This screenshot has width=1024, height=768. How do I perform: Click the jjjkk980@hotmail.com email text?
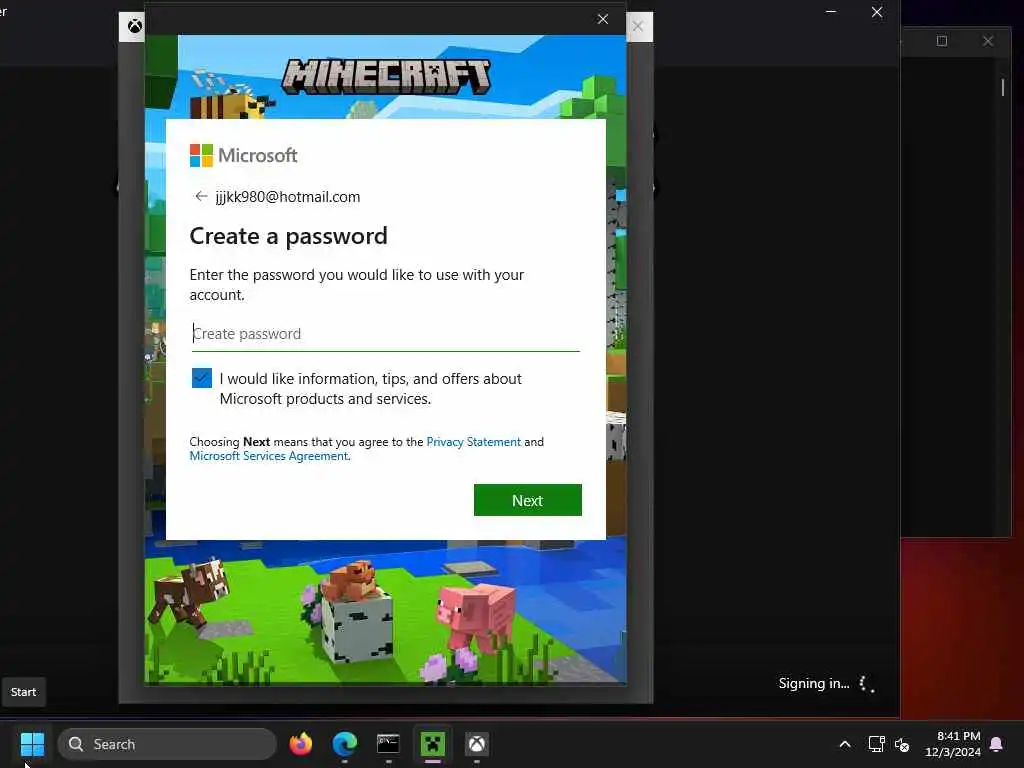click(x=288, y=197)
